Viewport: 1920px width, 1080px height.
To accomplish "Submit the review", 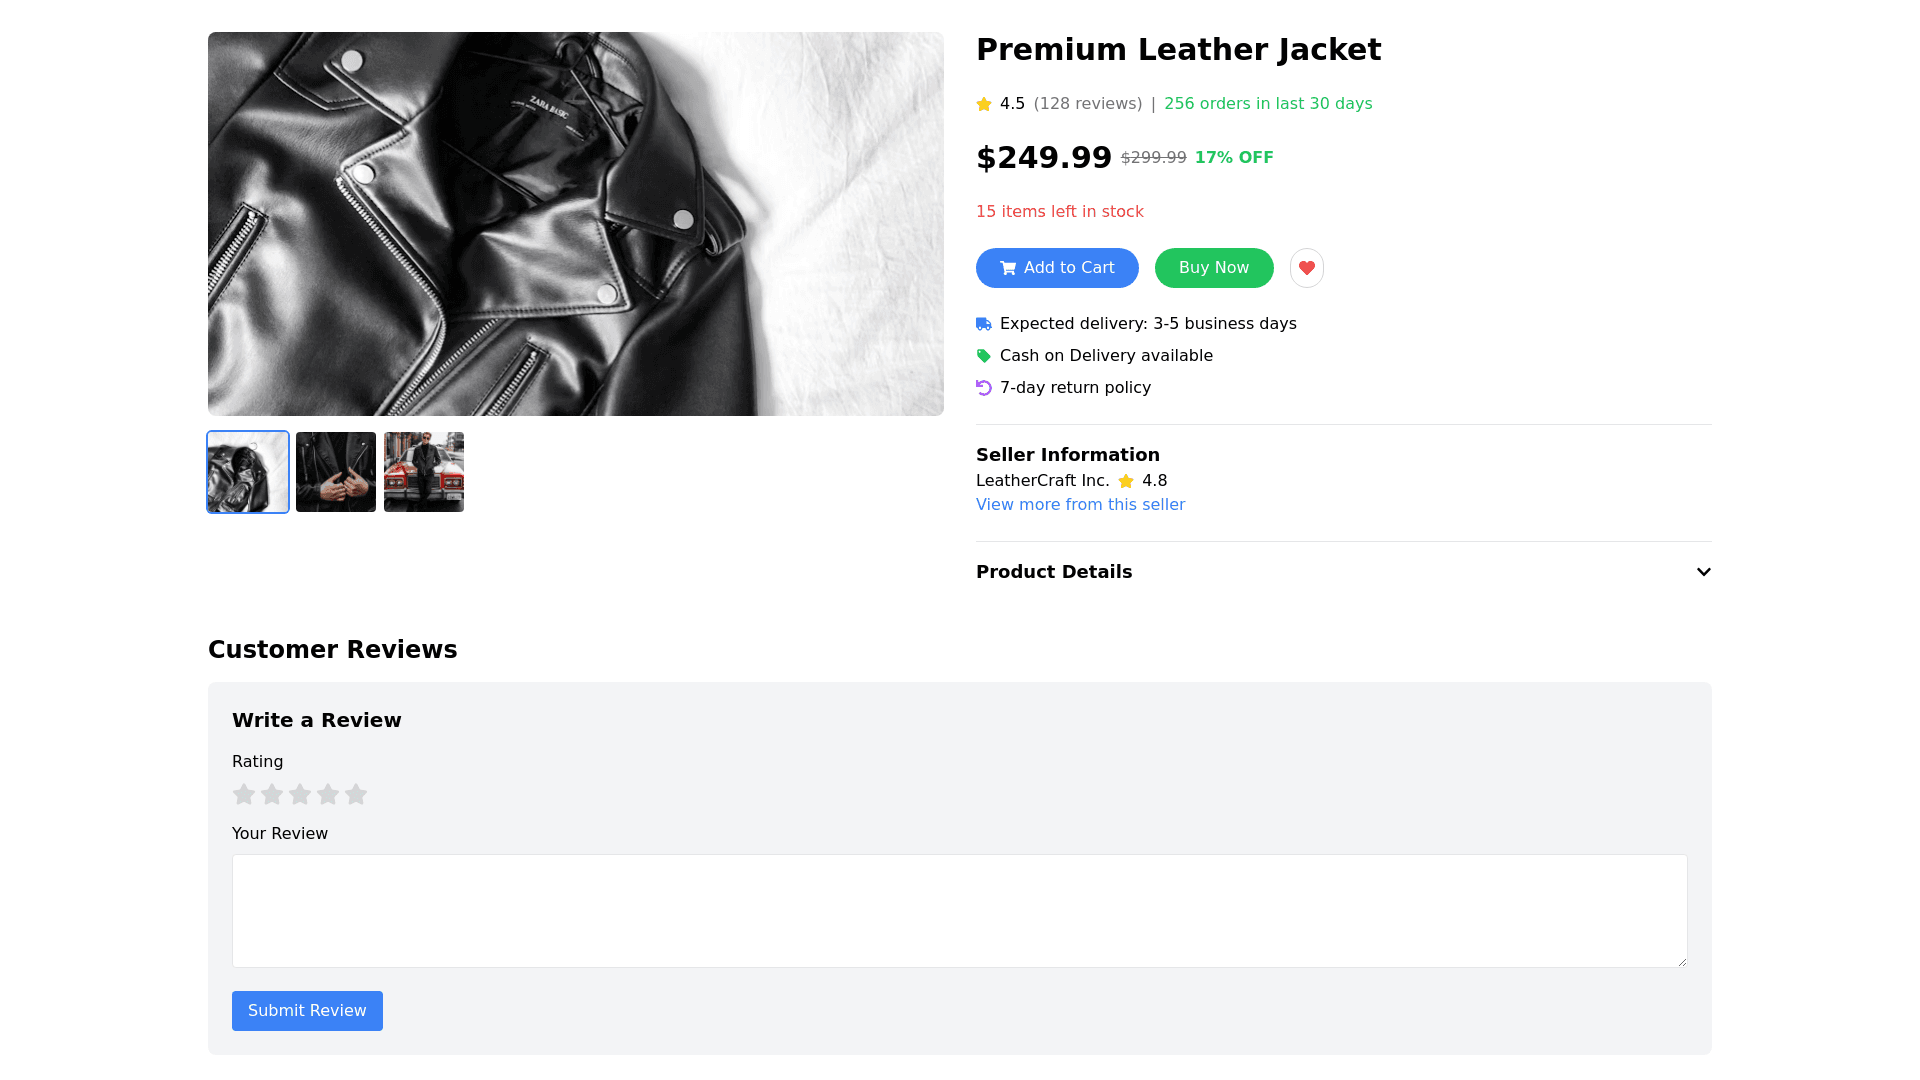I will pos(307,1011).
